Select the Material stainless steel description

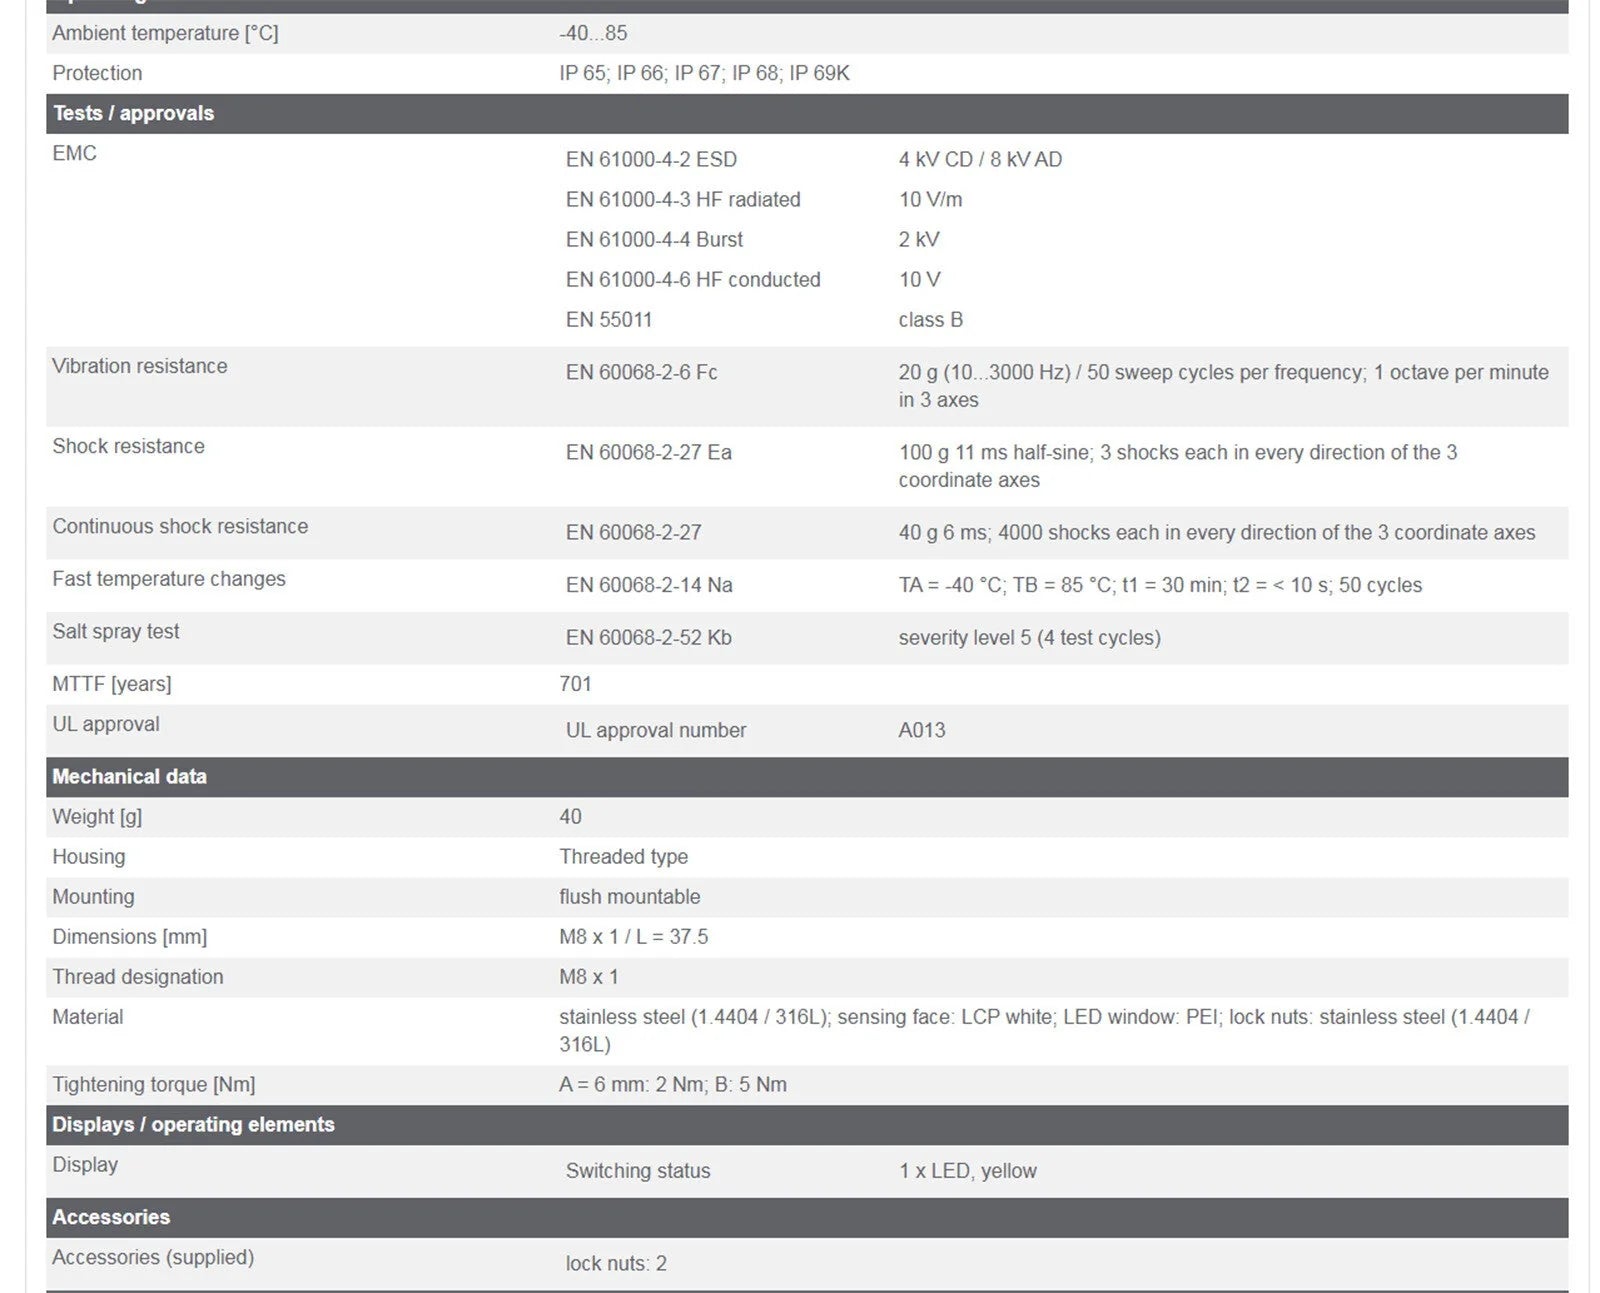[x=1045, y=1030]
